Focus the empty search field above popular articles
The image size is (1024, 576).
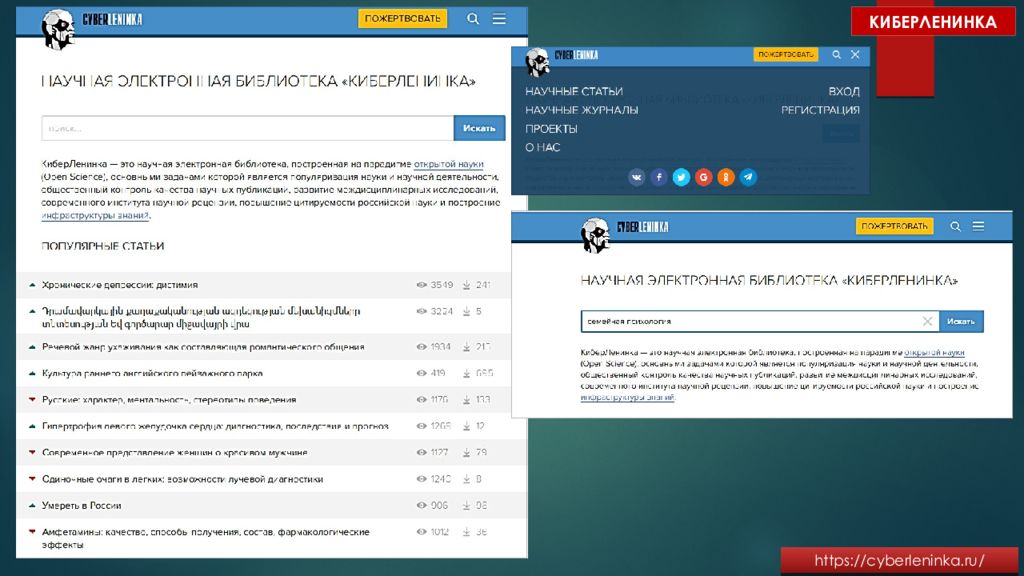248,128
